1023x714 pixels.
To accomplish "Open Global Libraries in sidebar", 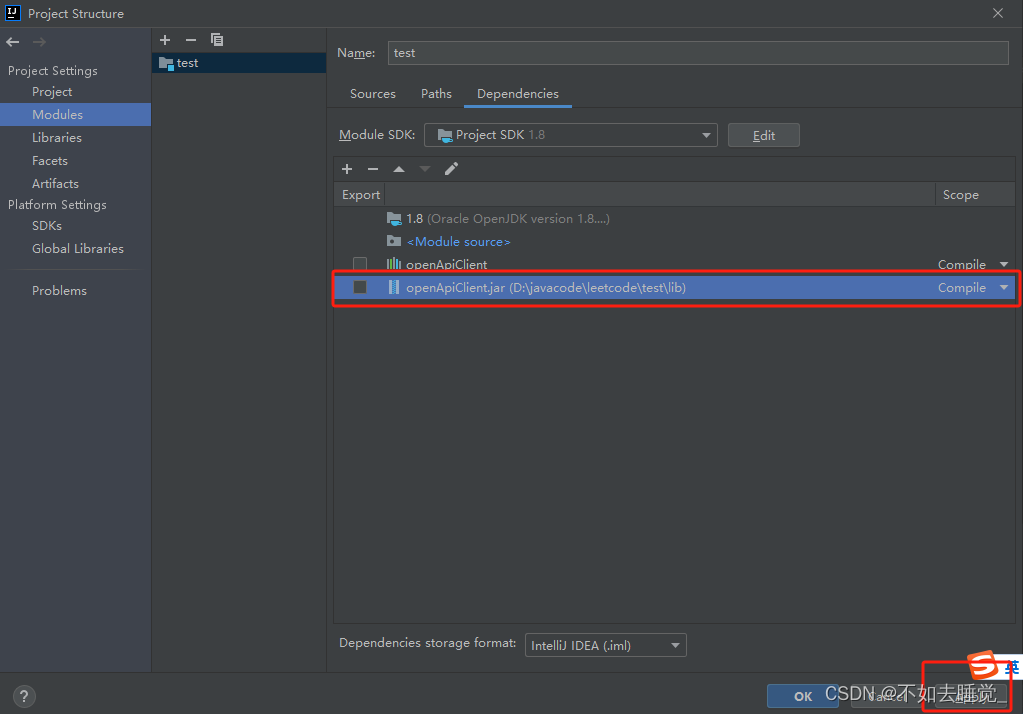I will (x=78, y=249).
